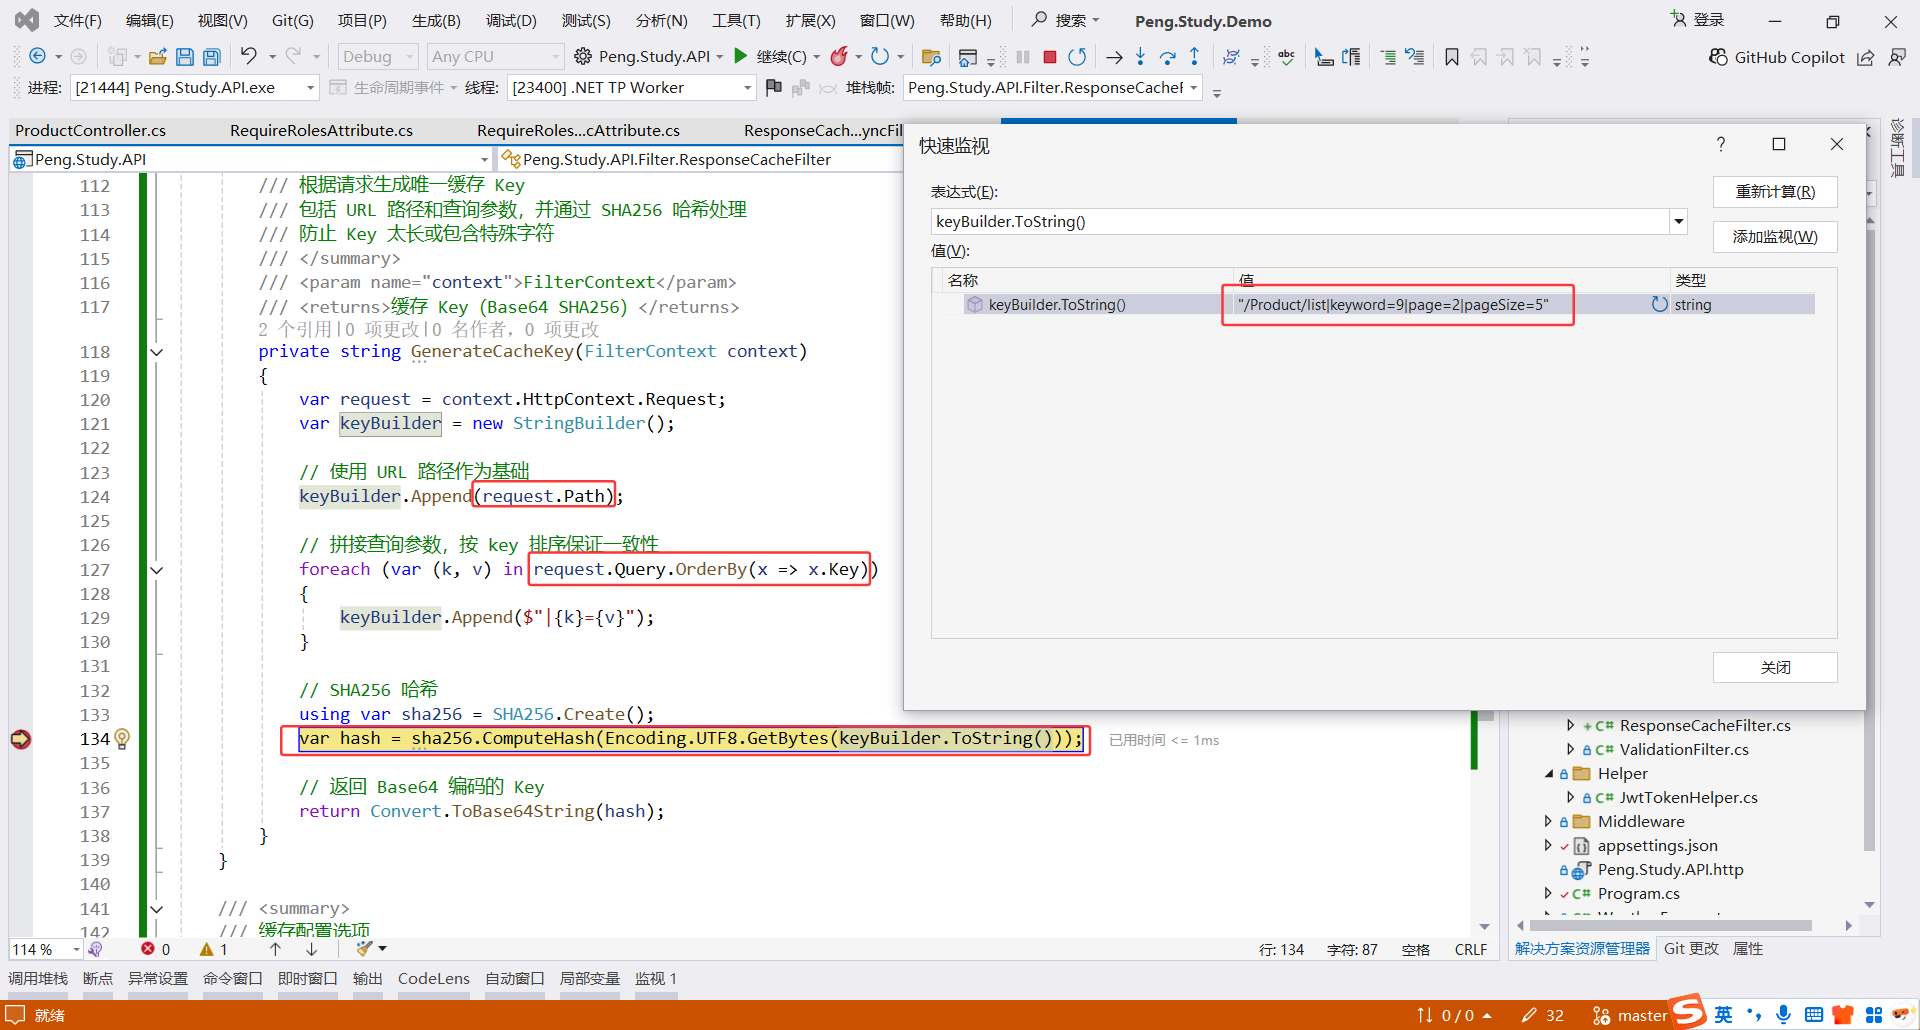Click the breakpoint current-statement marker on line 134
This screenshot has height=1030, width=1920.
20,739
